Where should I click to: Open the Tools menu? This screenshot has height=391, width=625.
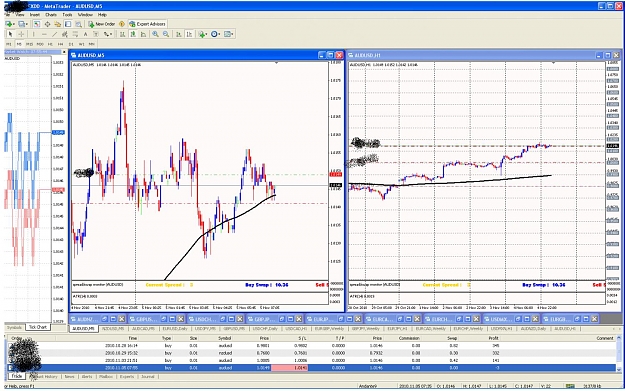67,15
